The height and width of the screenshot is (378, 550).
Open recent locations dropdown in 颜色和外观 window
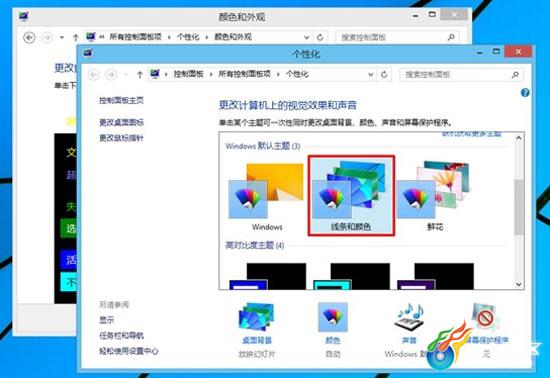62,37
